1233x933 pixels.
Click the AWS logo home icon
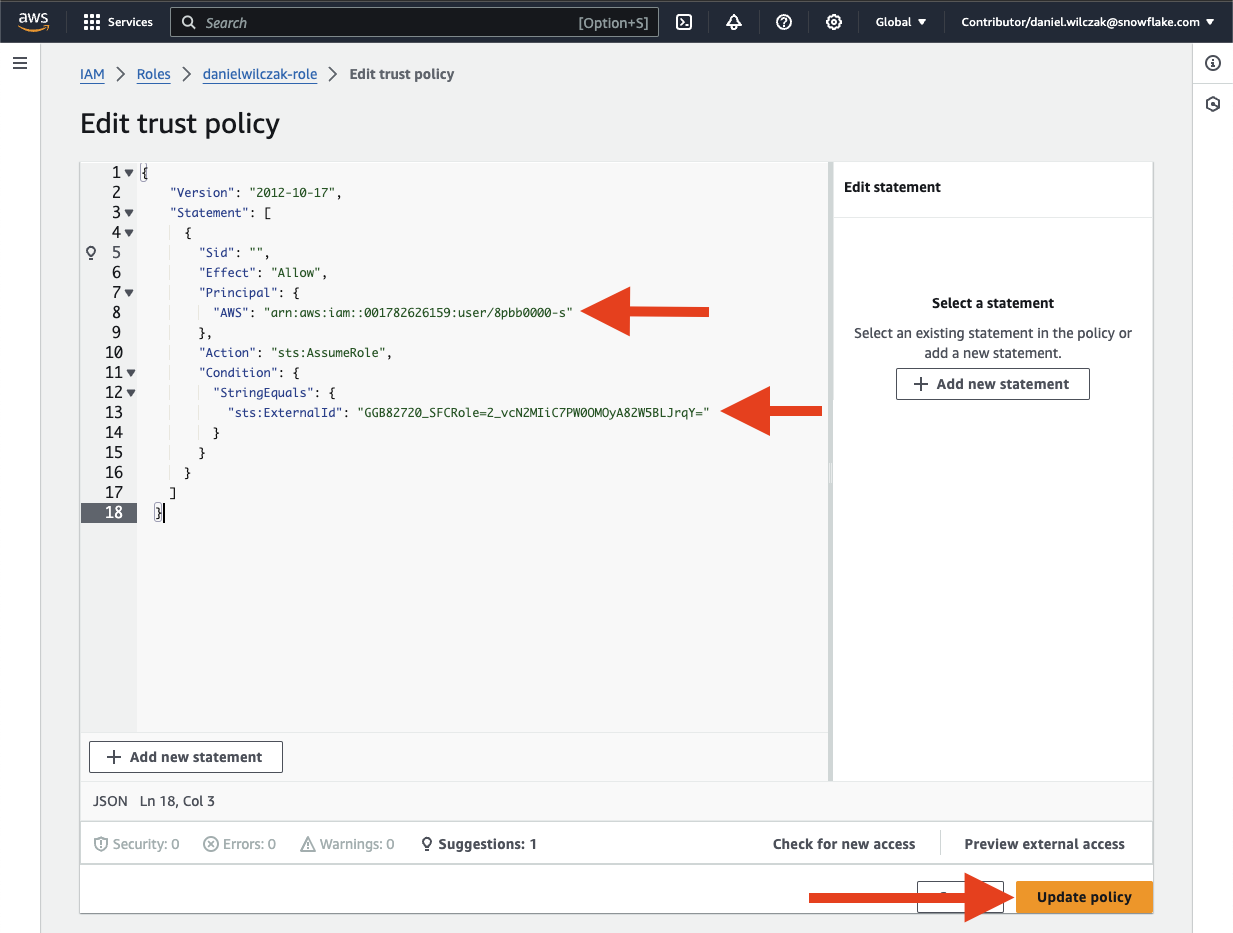coord(34,22)
